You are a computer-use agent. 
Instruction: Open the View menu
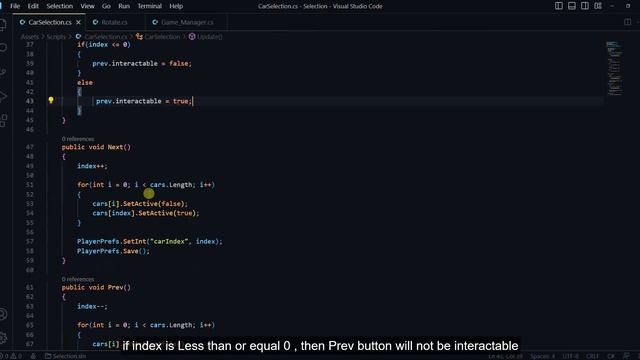point(87,6)
